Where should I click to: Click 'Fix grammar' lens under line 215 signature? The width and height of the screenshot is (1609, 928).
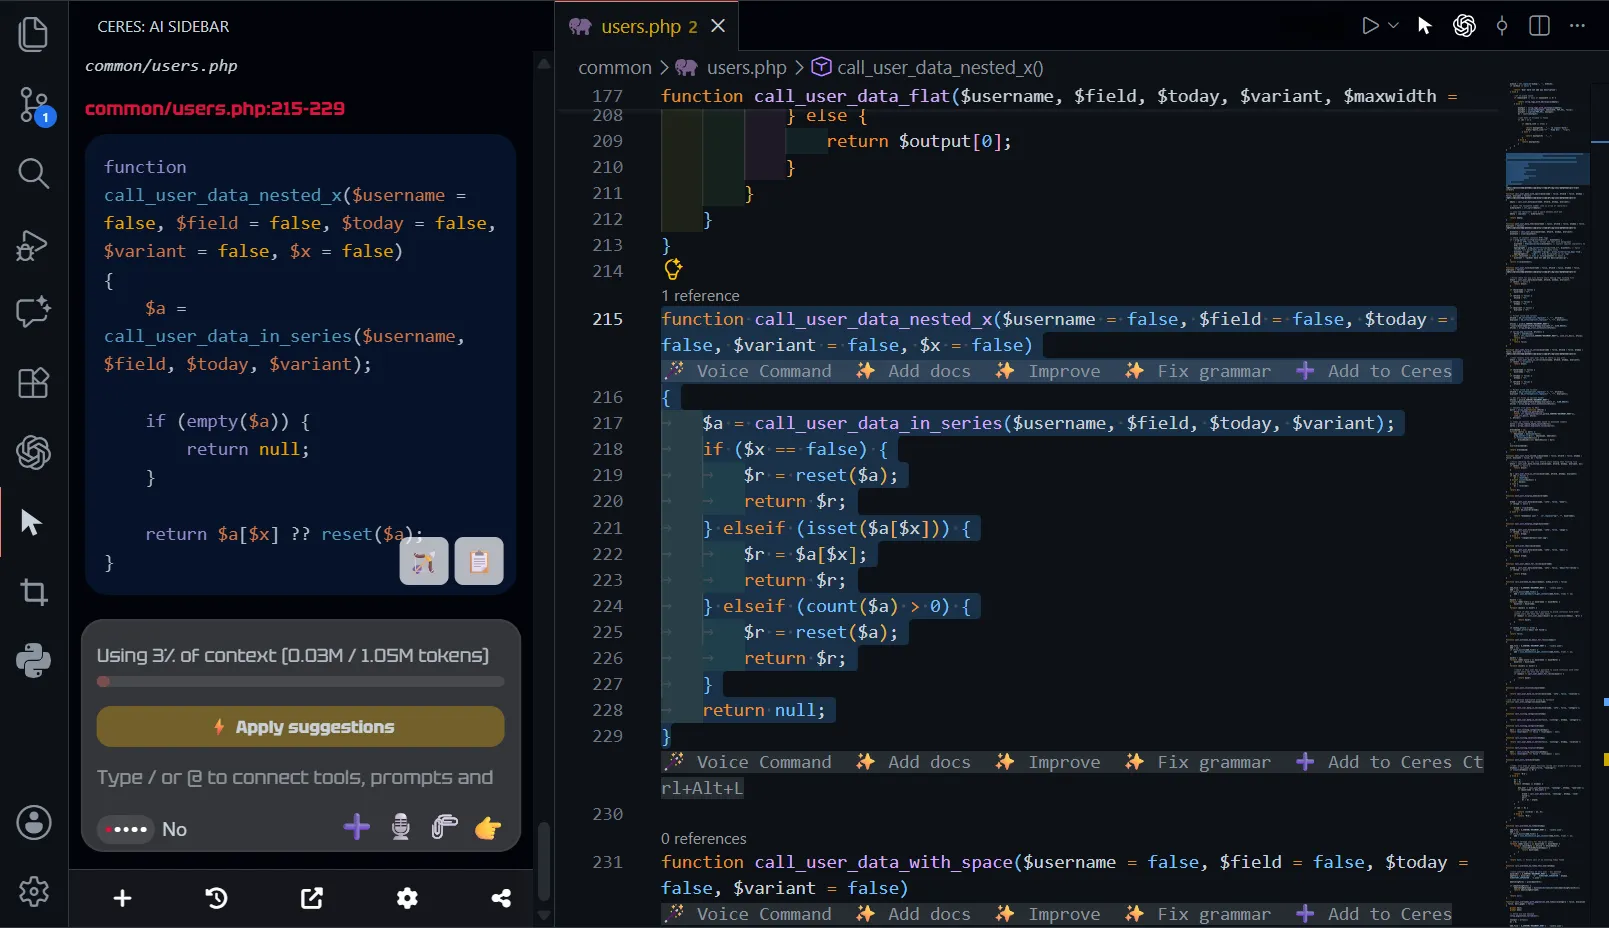(1198, 371)
